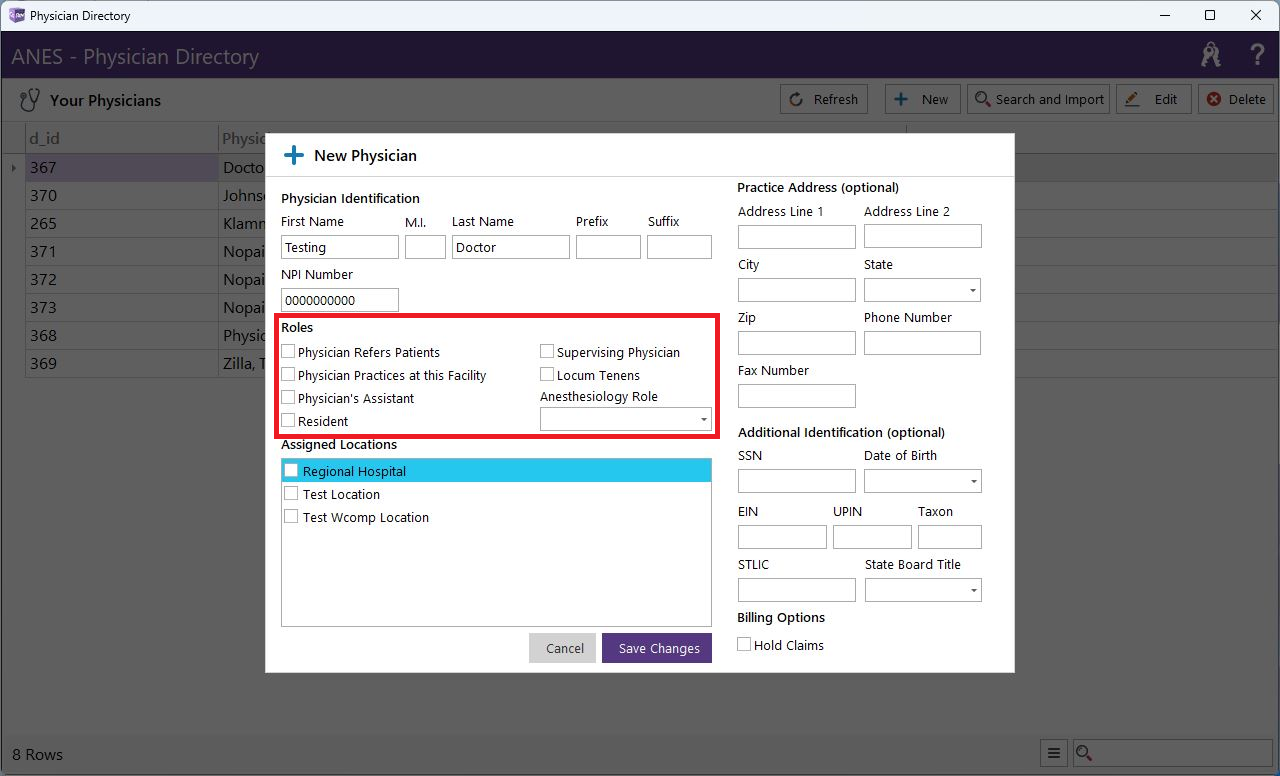This screenshot has height=776, width=1280.
Task: Click the Suffix field
Action: pyautogui.click(x=679, y=247)
